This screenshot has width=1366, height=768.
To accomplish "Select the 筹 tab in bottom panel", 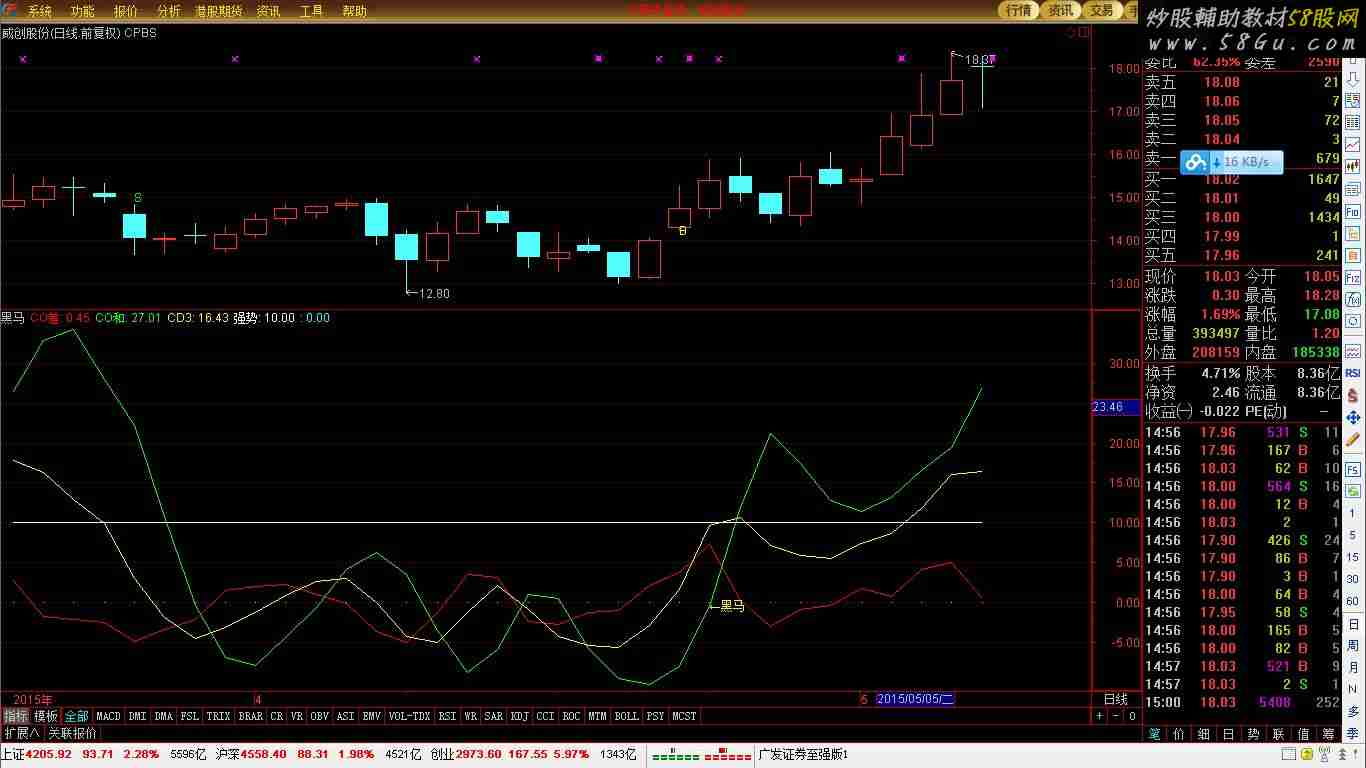I will pyautogui.click(x=1328, y=734).
